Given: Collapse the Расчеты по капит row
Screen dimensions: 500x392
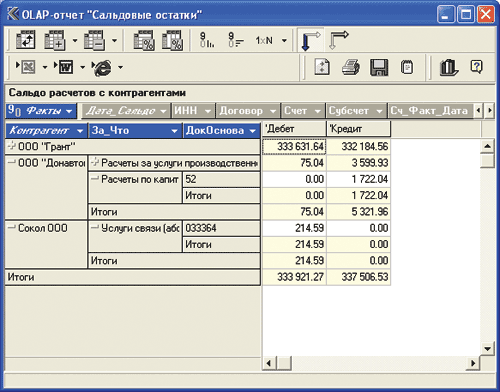Looking at the screenshot, I should pos(95,179).
